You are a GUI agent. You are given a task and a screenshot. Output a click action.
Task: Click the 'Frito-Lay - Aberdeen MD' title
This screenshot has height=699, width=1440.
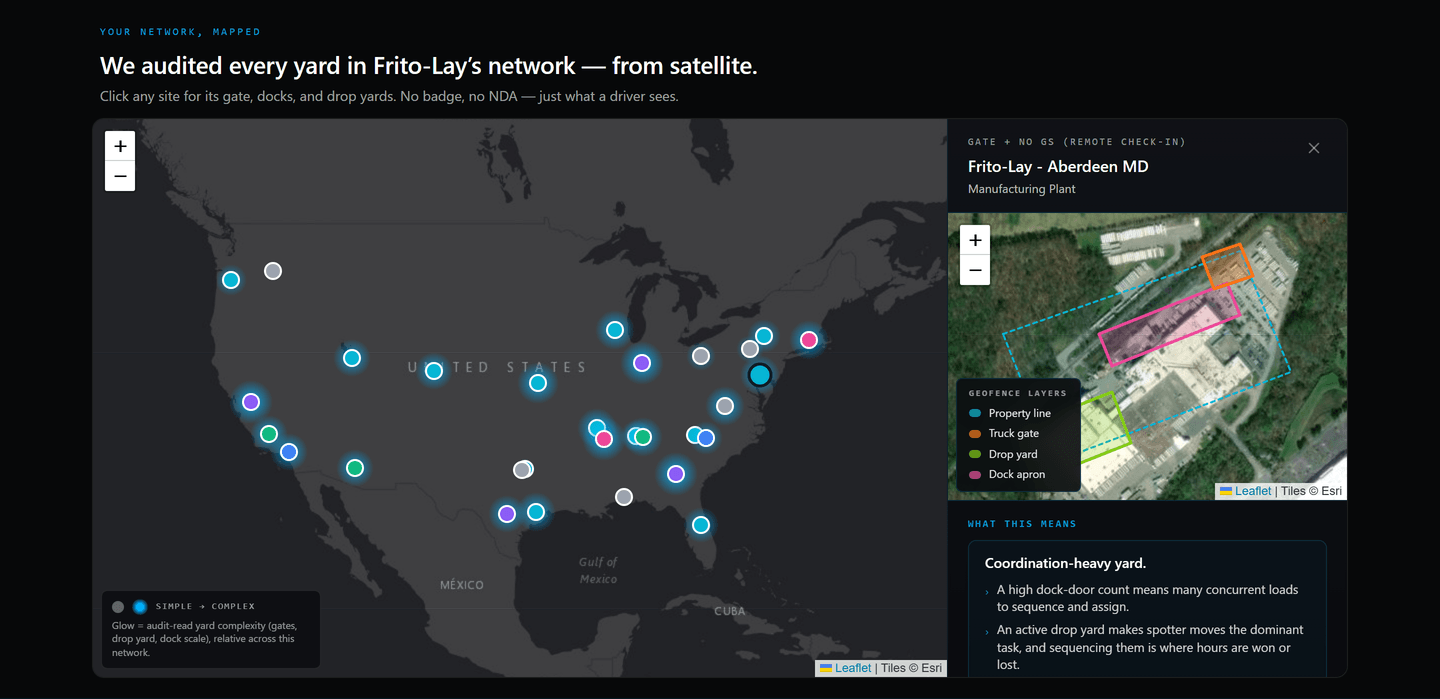click(x=1058, y=167)
